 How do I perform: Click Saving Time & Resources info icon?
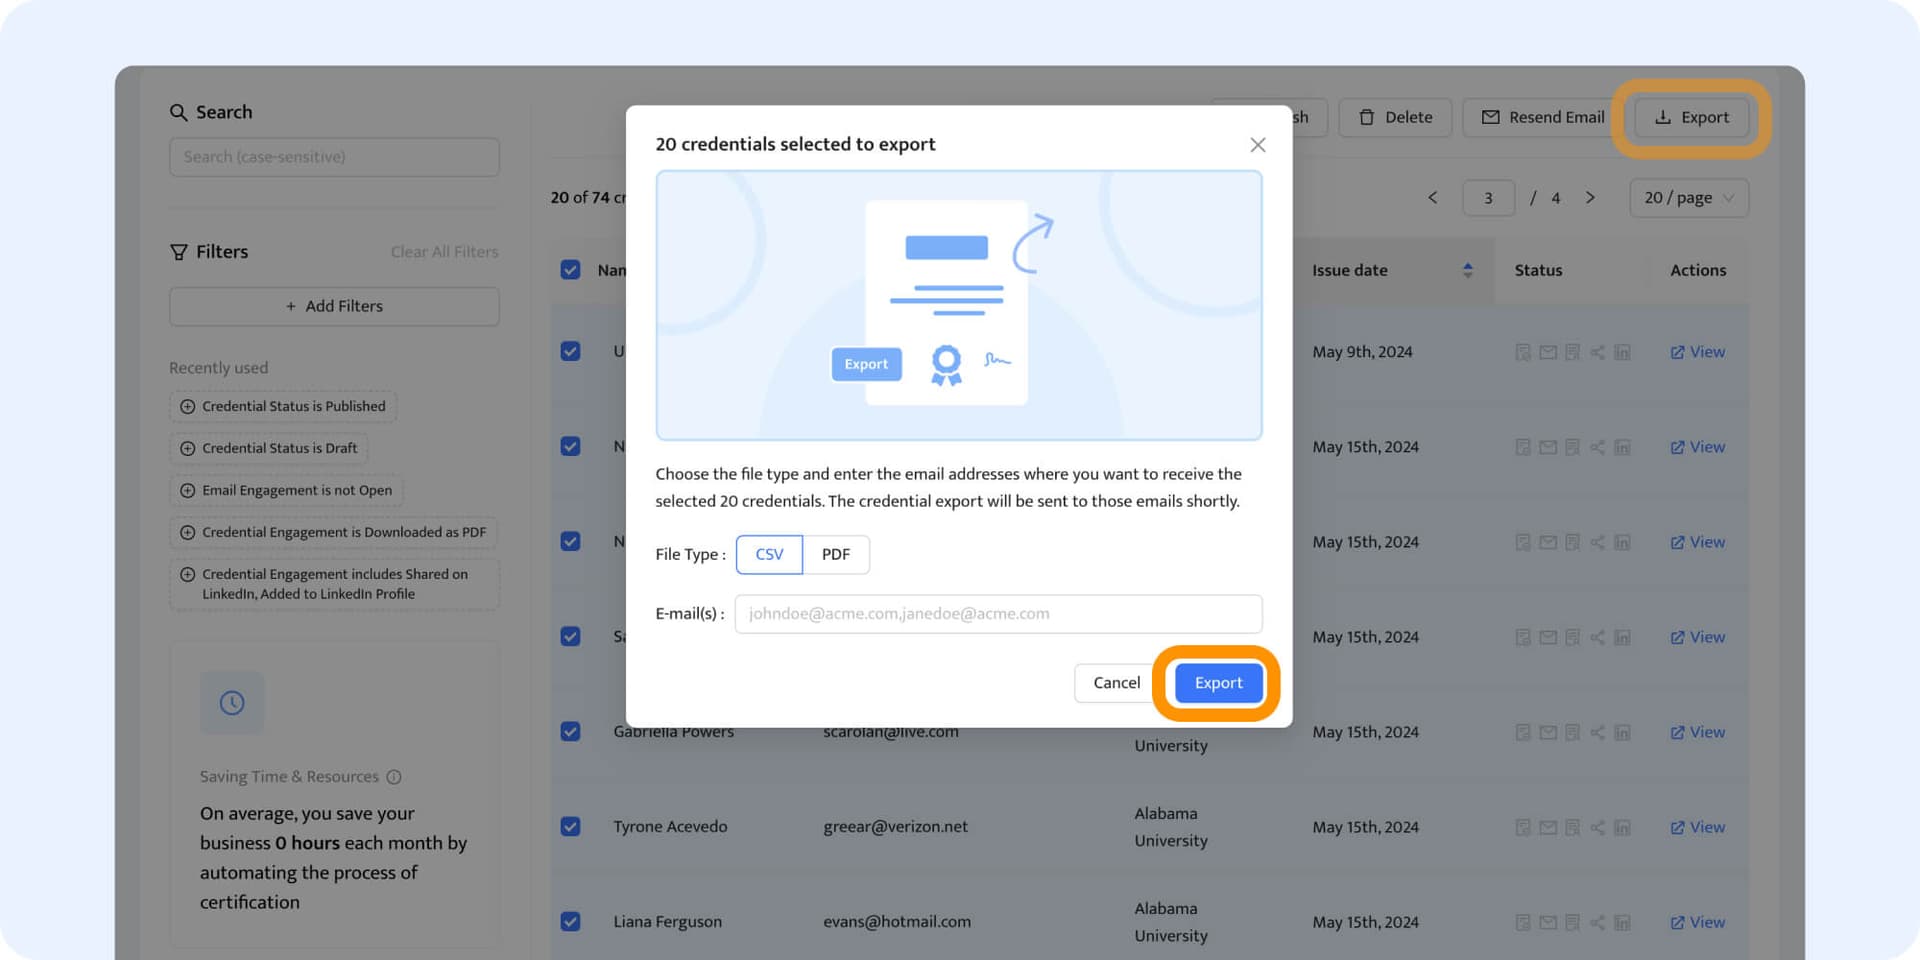coord(394,777)
